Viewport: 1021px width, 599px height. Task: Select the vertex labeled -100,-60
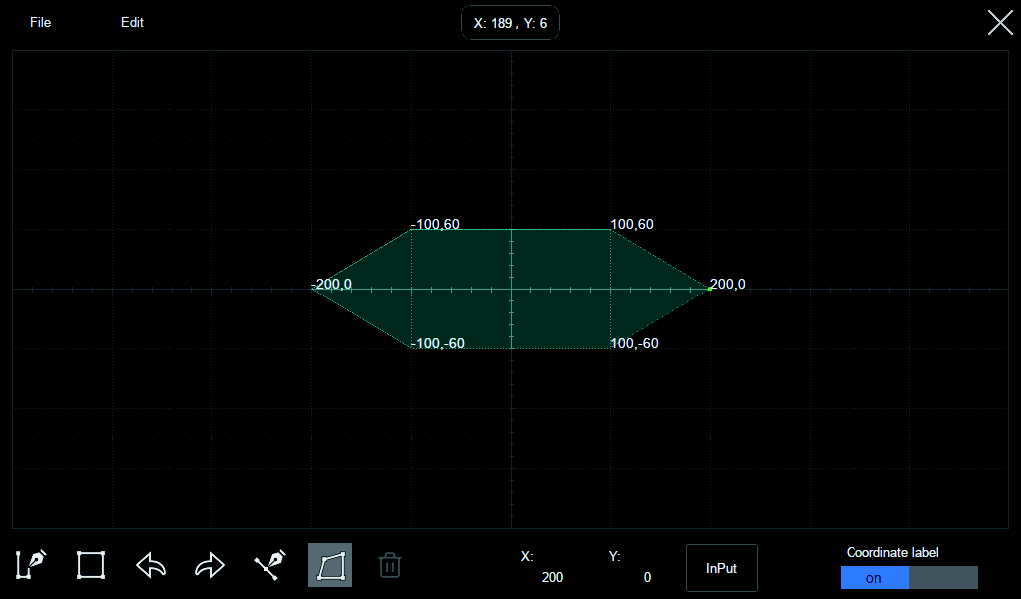point(412,348)
